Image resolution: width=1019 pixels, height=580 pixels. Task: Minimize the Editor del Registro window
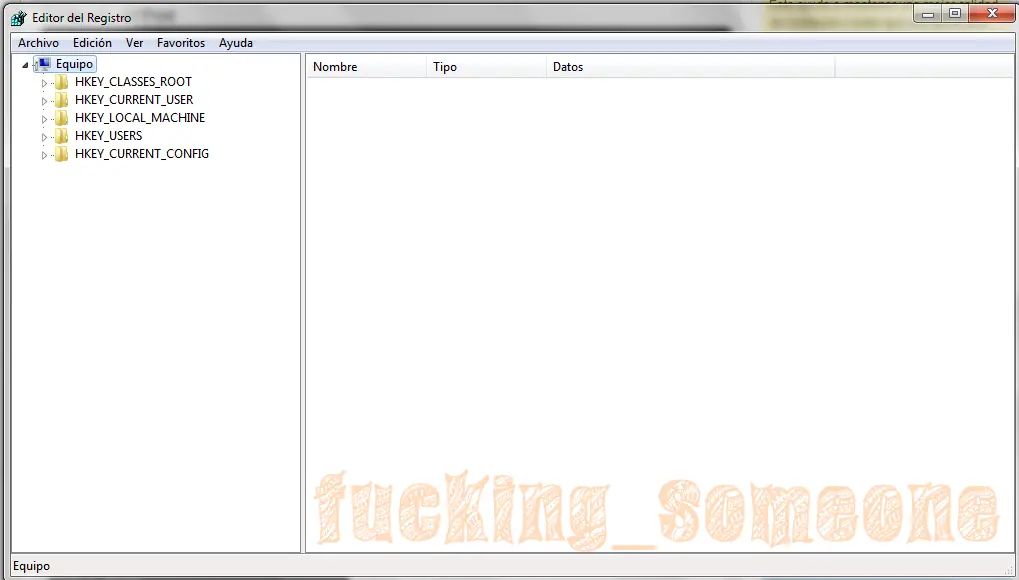pyautogui.click(x=928, y=14)
